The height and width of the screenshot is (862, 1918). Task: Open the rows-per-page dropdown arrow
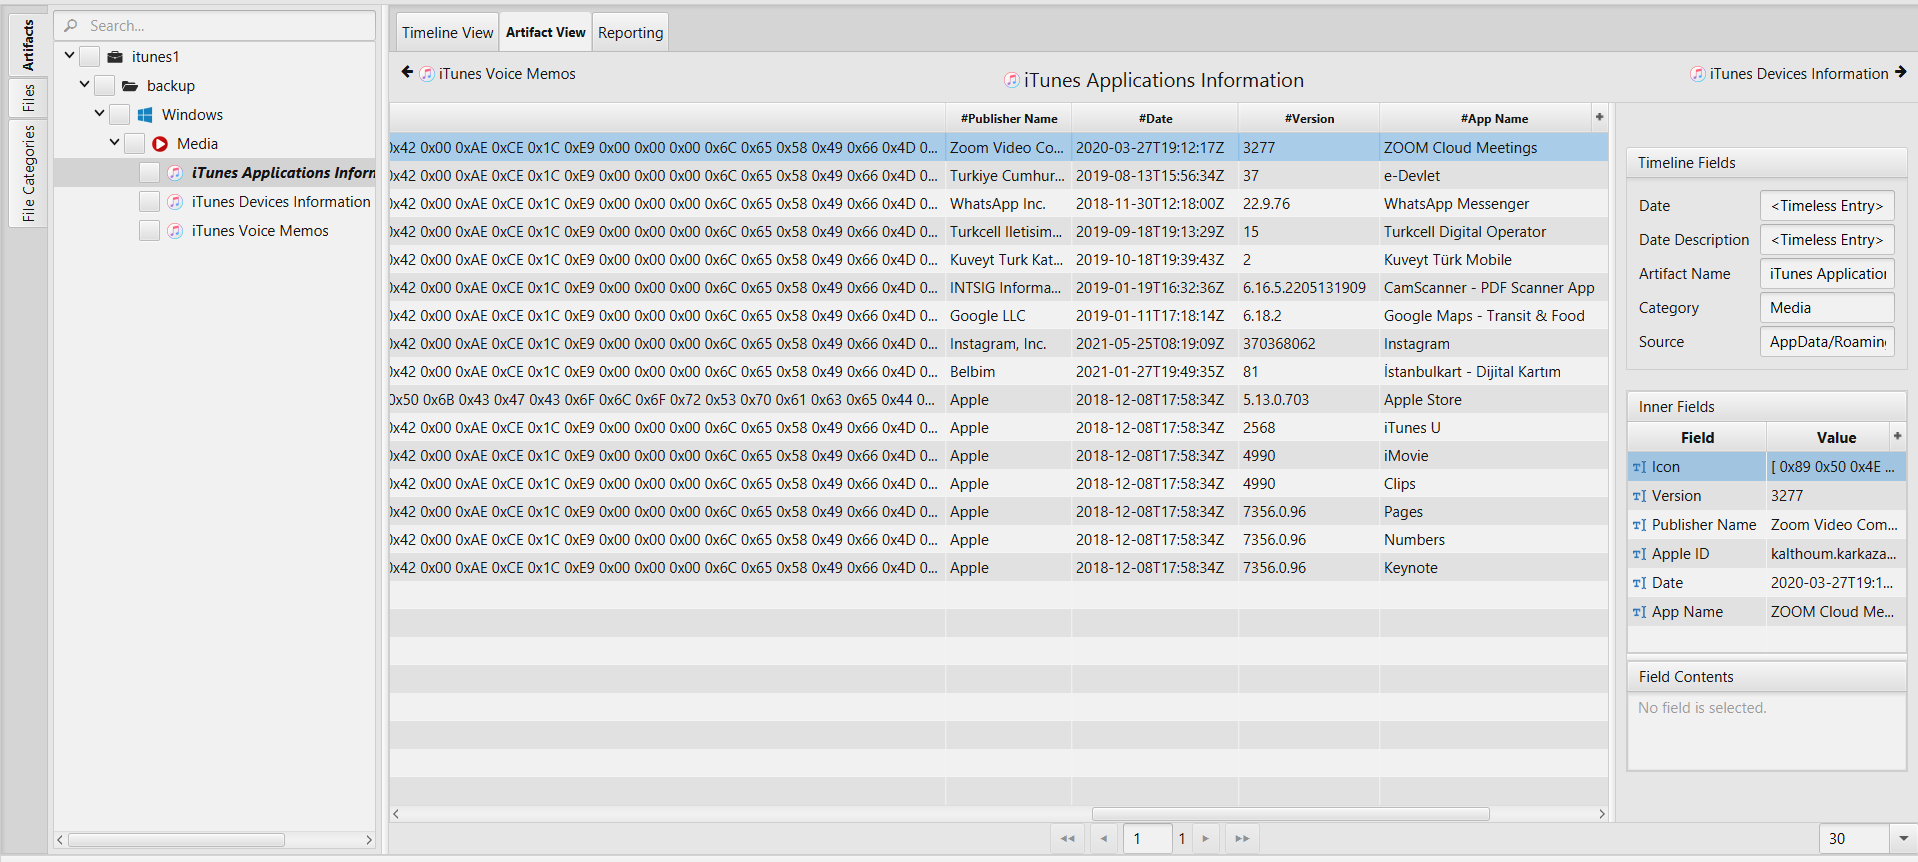pyautogui.click(x=1903, y=838)
